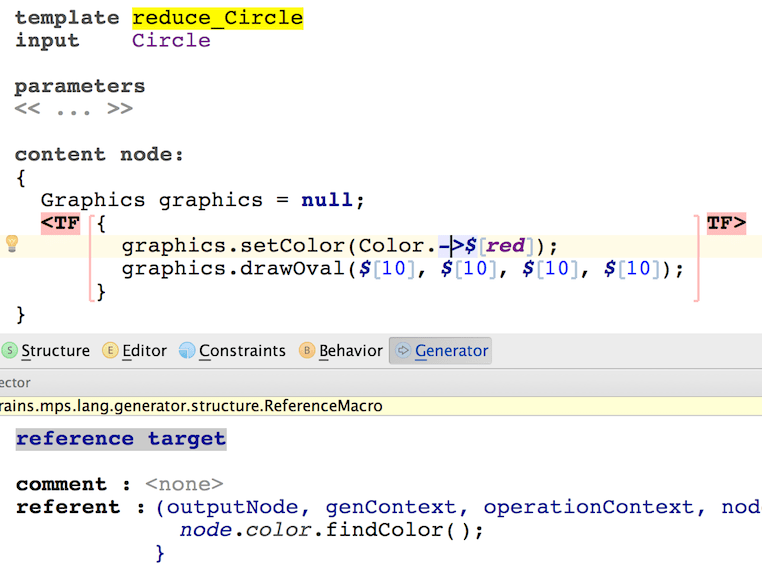Image resolution: width=762 pixels, height=584 pixels.
Task: Click the intention lightbulb icon
Action: pyautogui.click(x=12, y=244)
